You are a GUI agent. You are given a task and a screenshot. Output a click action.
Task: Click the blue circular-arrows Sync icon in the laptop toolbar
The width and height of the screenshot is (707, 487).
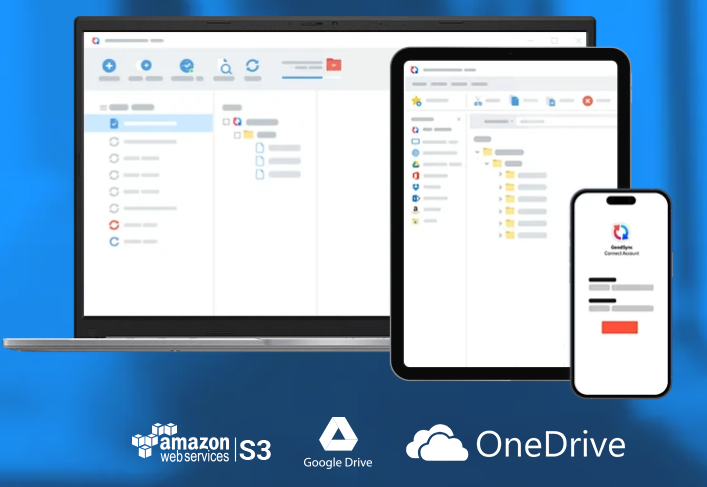[x=252, y=66]
